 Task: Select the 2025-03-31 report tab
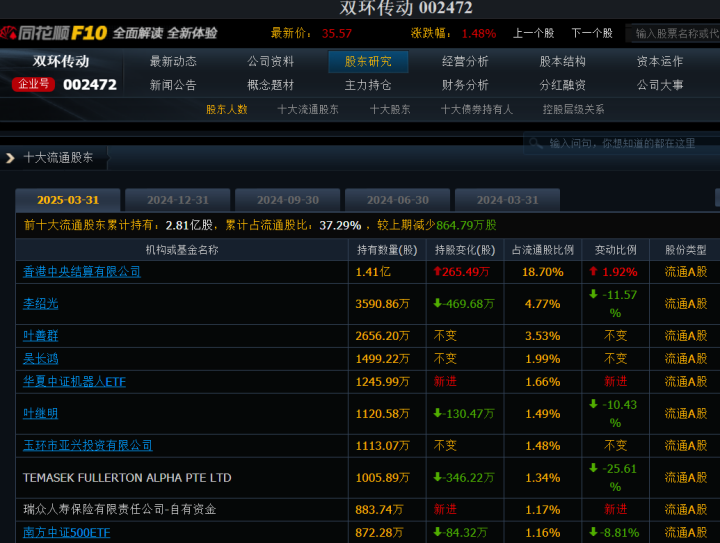pyautogui.click(x=68, y=200)
